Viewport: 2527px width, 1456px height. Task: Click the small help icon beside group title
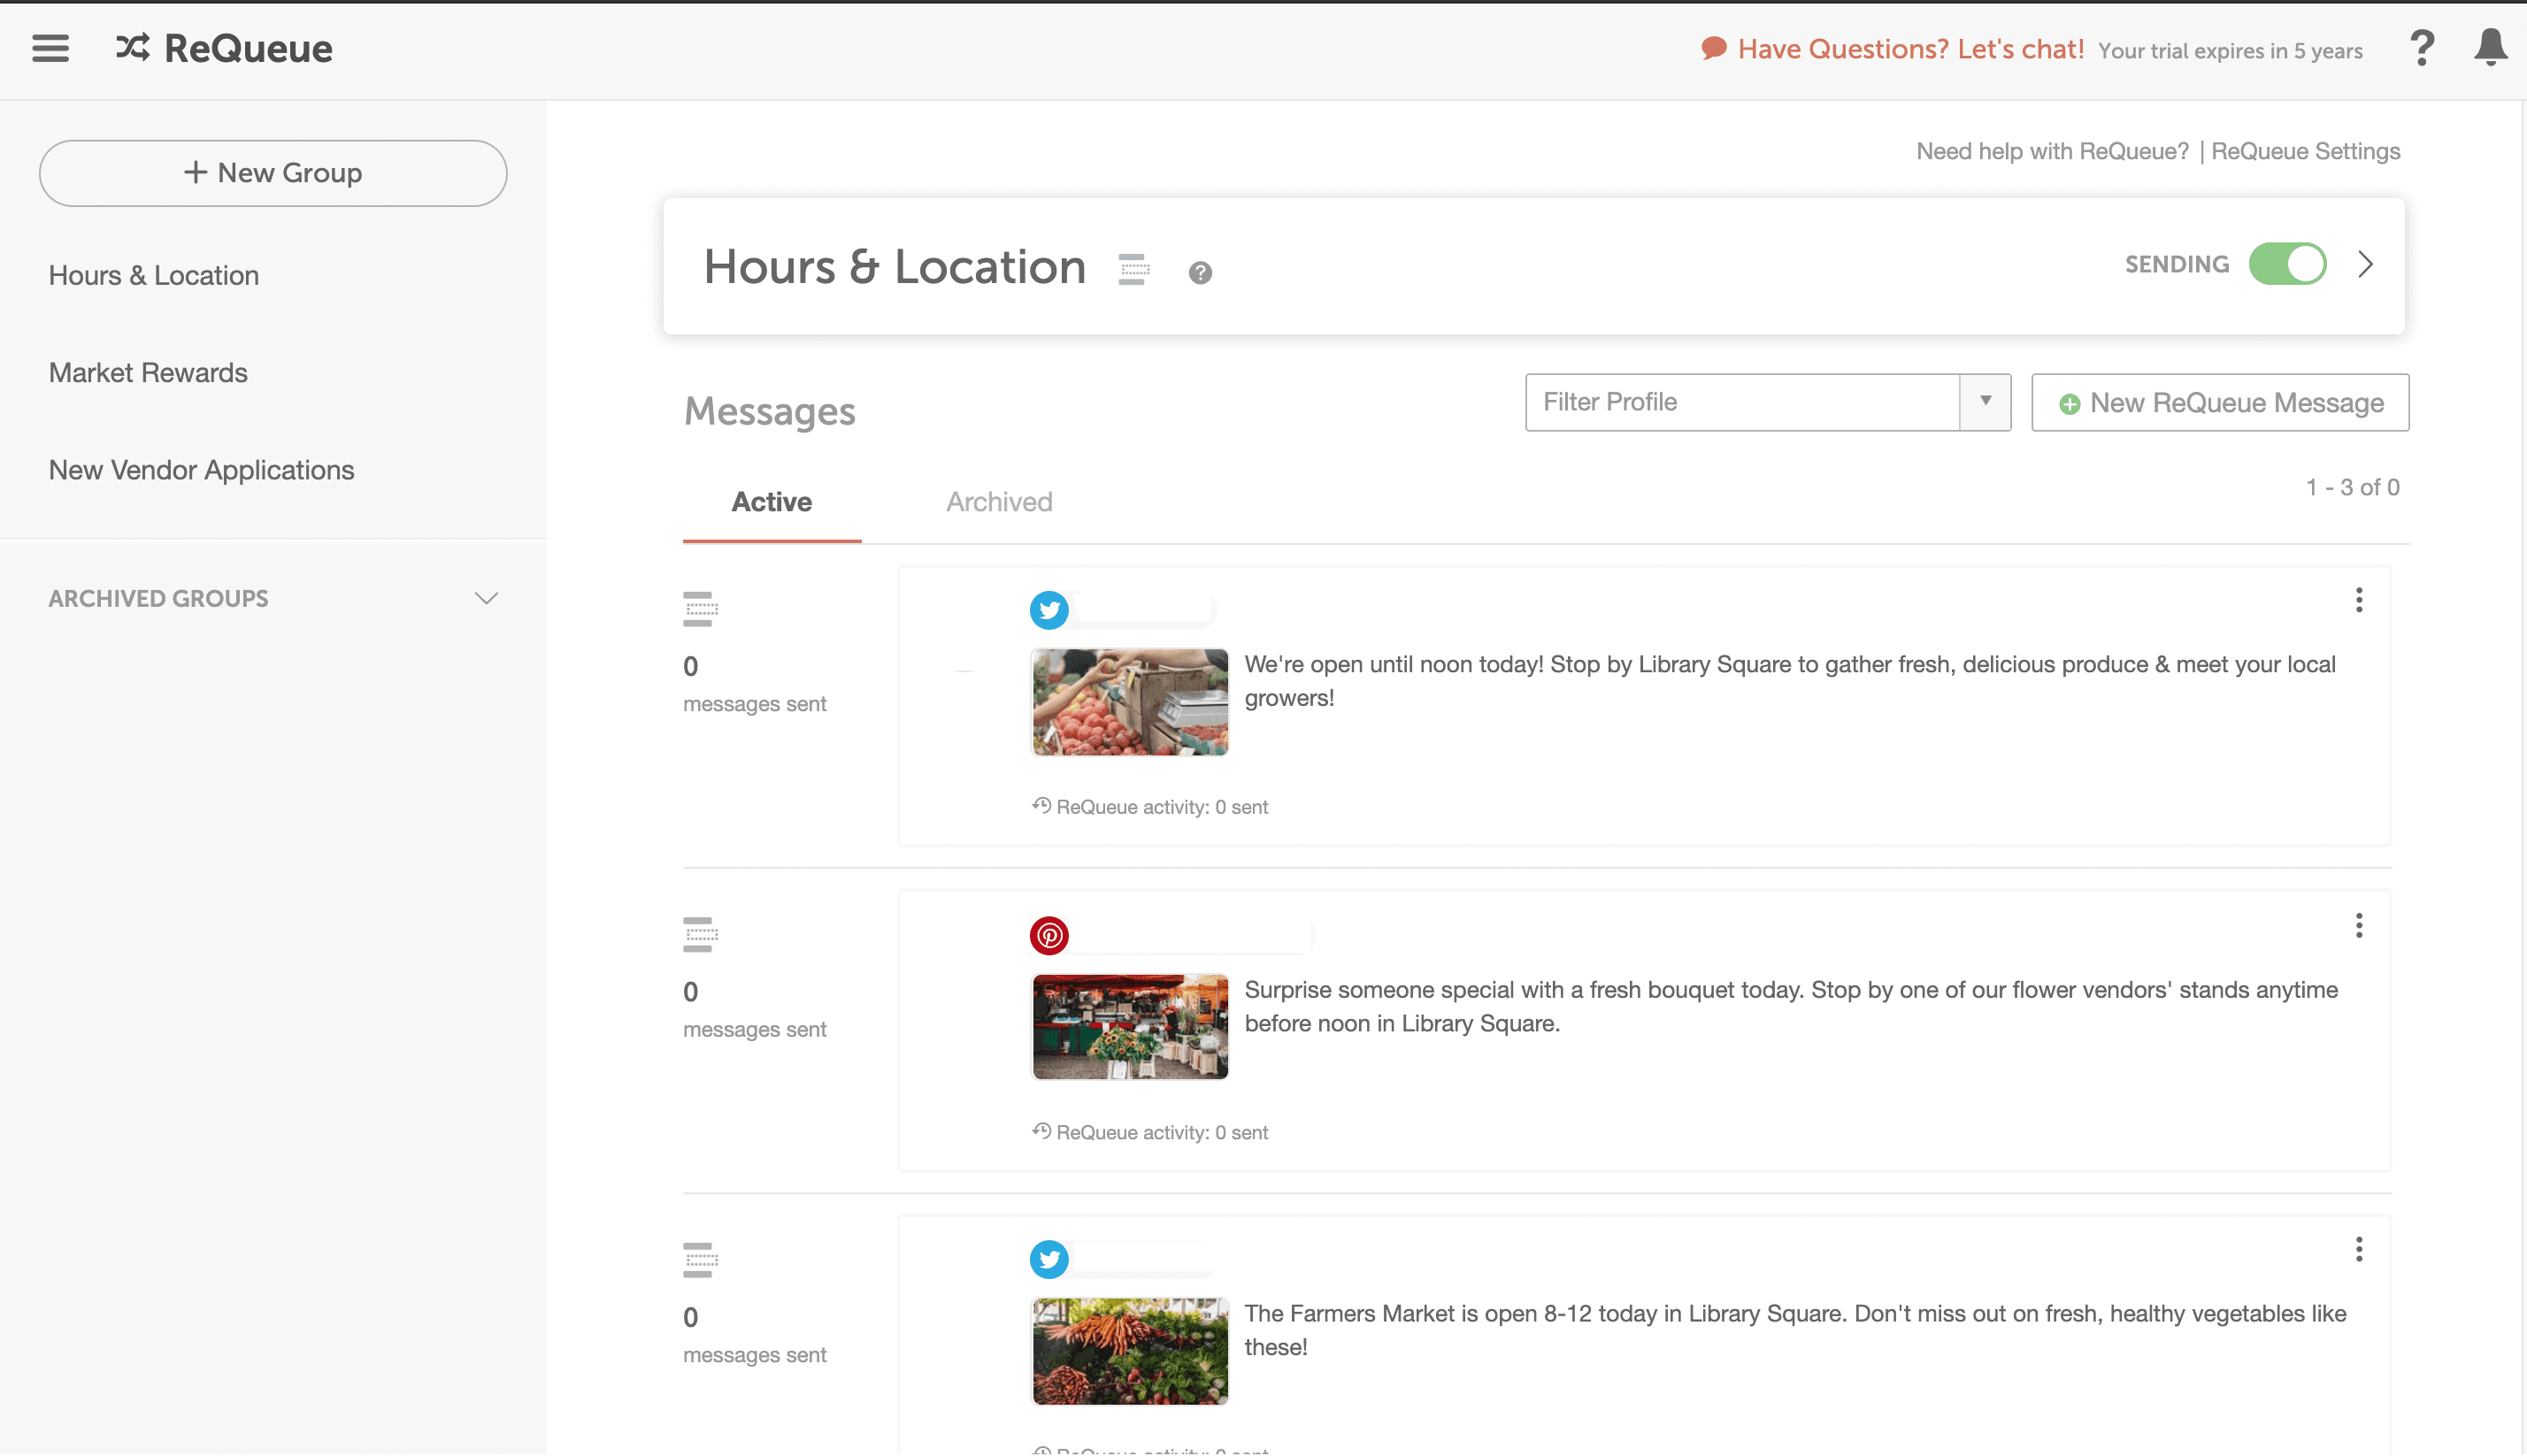(x=1200, y=272)
